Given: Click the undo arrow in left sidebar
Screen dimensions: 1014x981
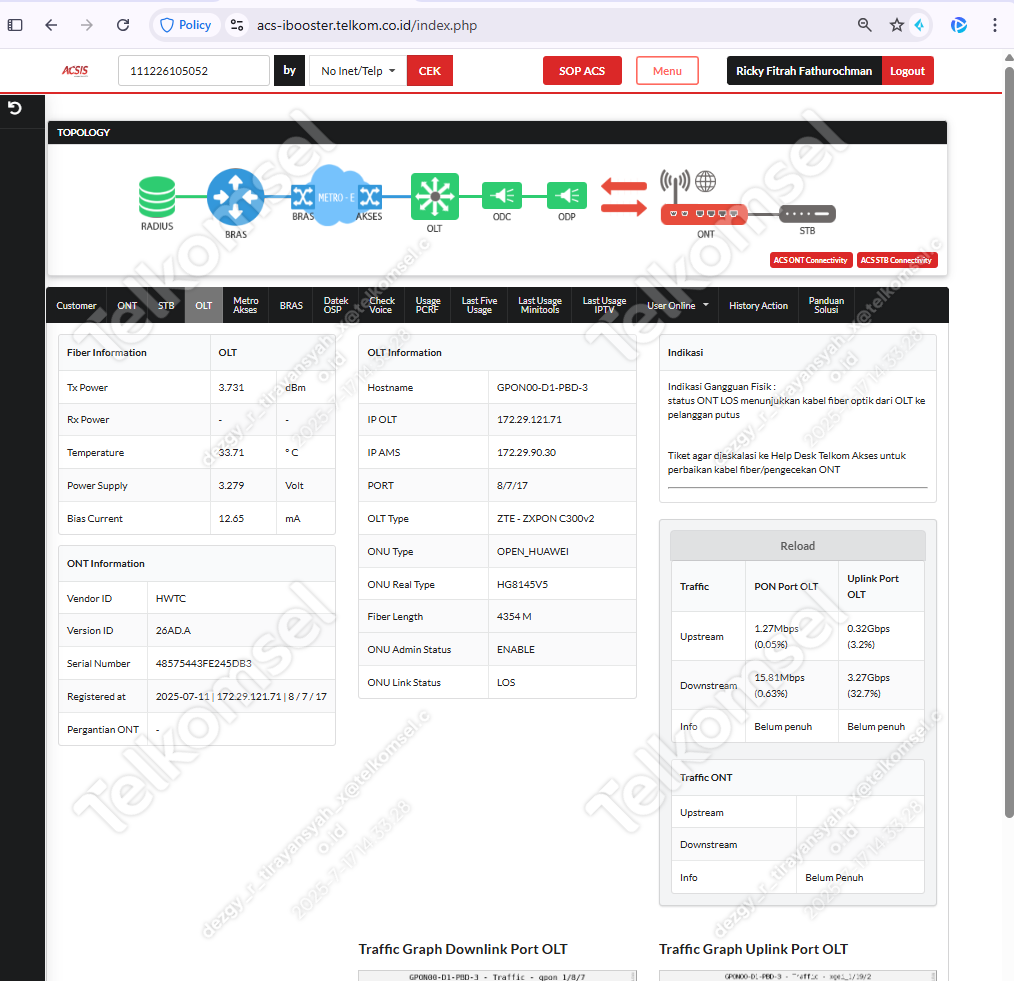Looking at the screenshot, I should click(x=15, y=108).
